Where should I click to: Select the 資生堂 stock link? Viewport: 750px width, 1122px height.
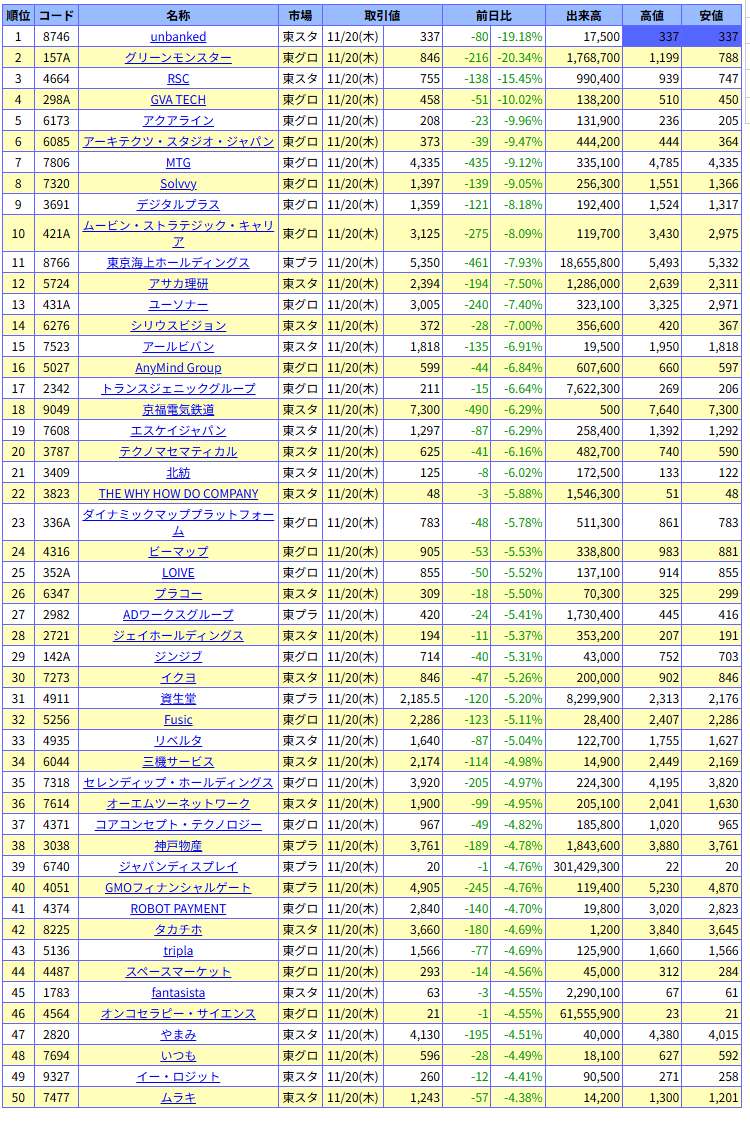pyautogui.click(x=178, y=699)
